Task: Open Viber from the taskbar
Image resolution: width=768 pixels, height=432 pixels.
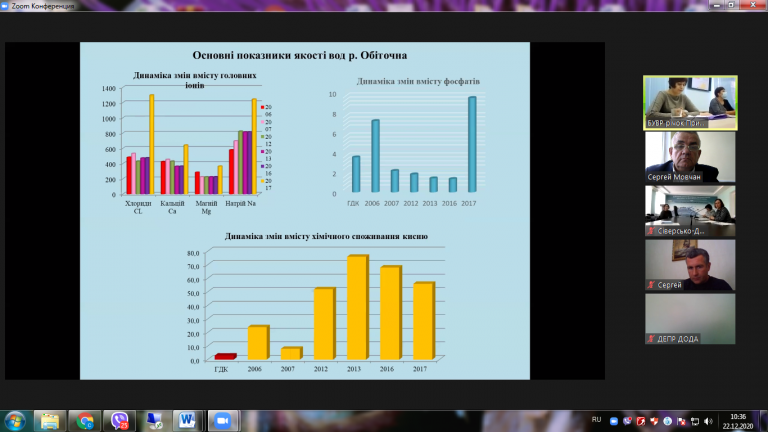Action: [x=120, y=421]
